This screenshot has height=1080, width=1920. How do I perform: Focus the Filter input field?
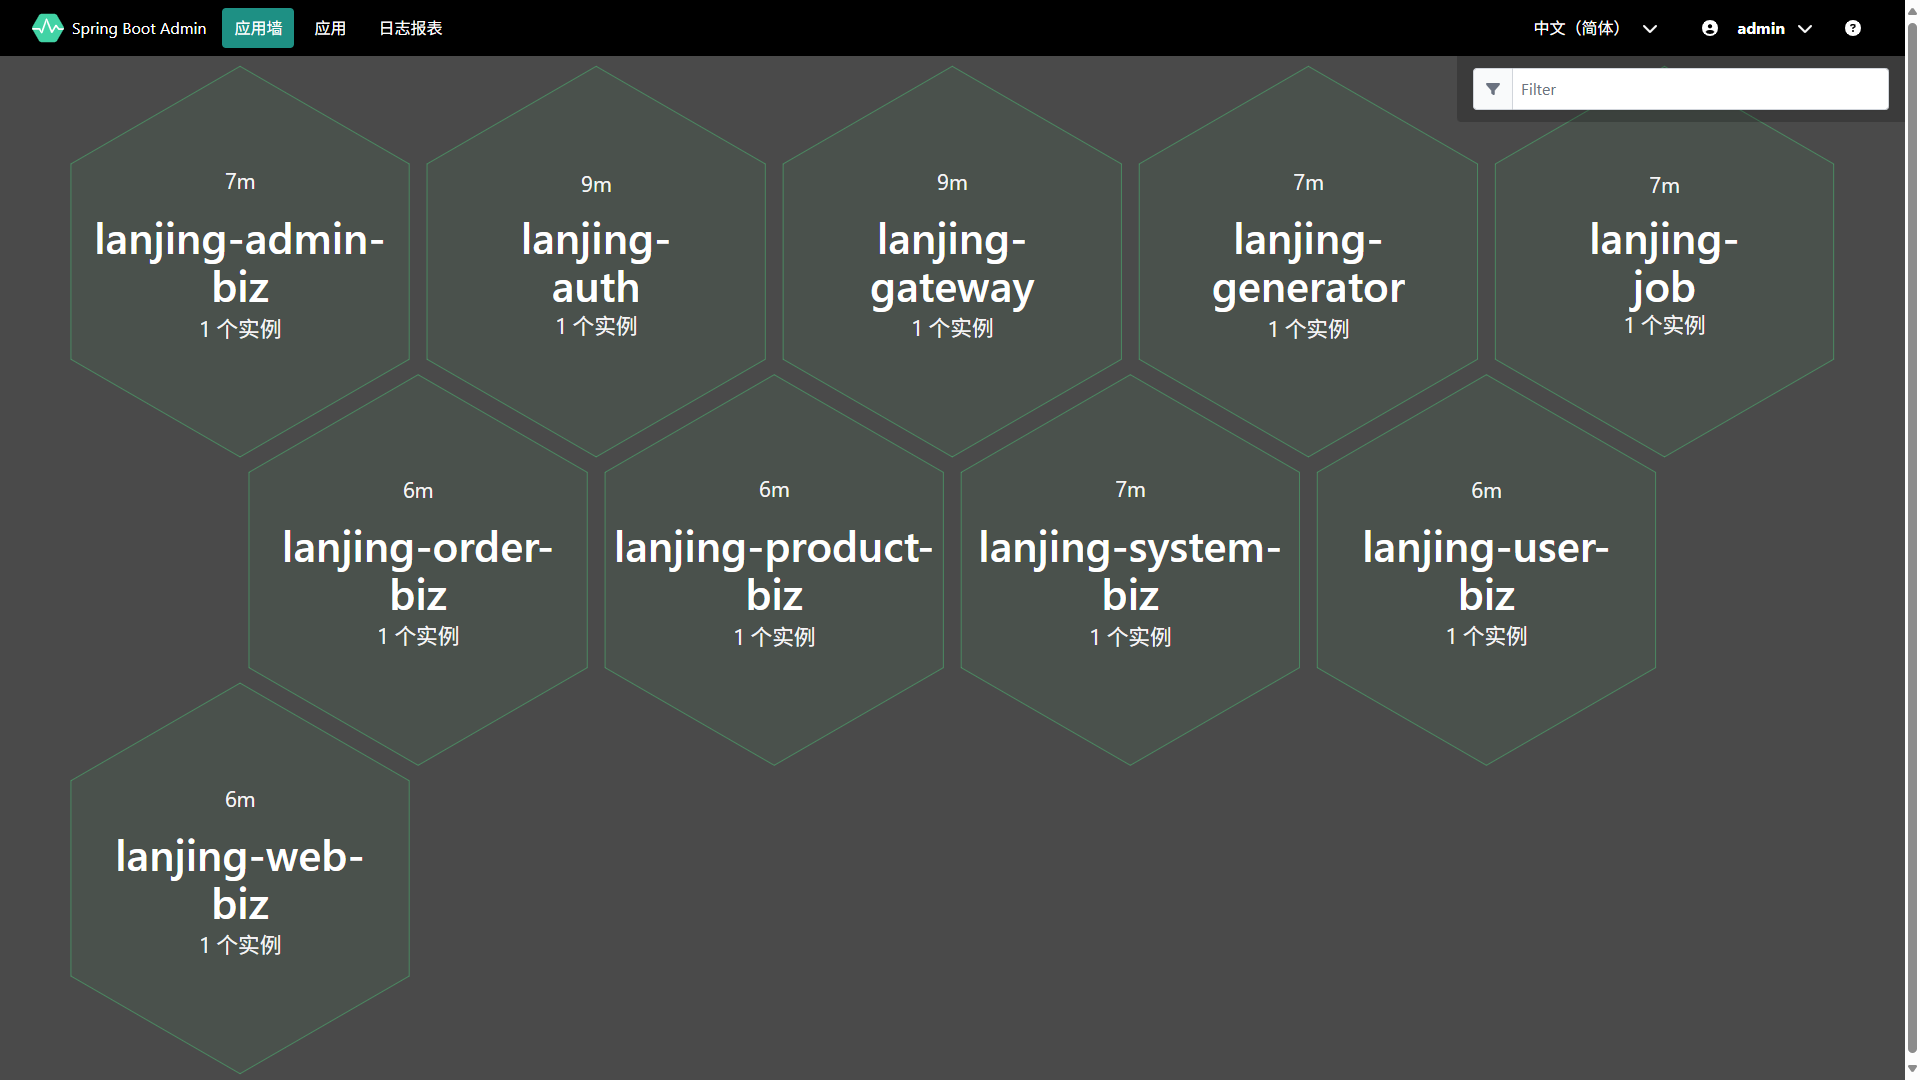pyautogui.click(x=1700, y=89)
